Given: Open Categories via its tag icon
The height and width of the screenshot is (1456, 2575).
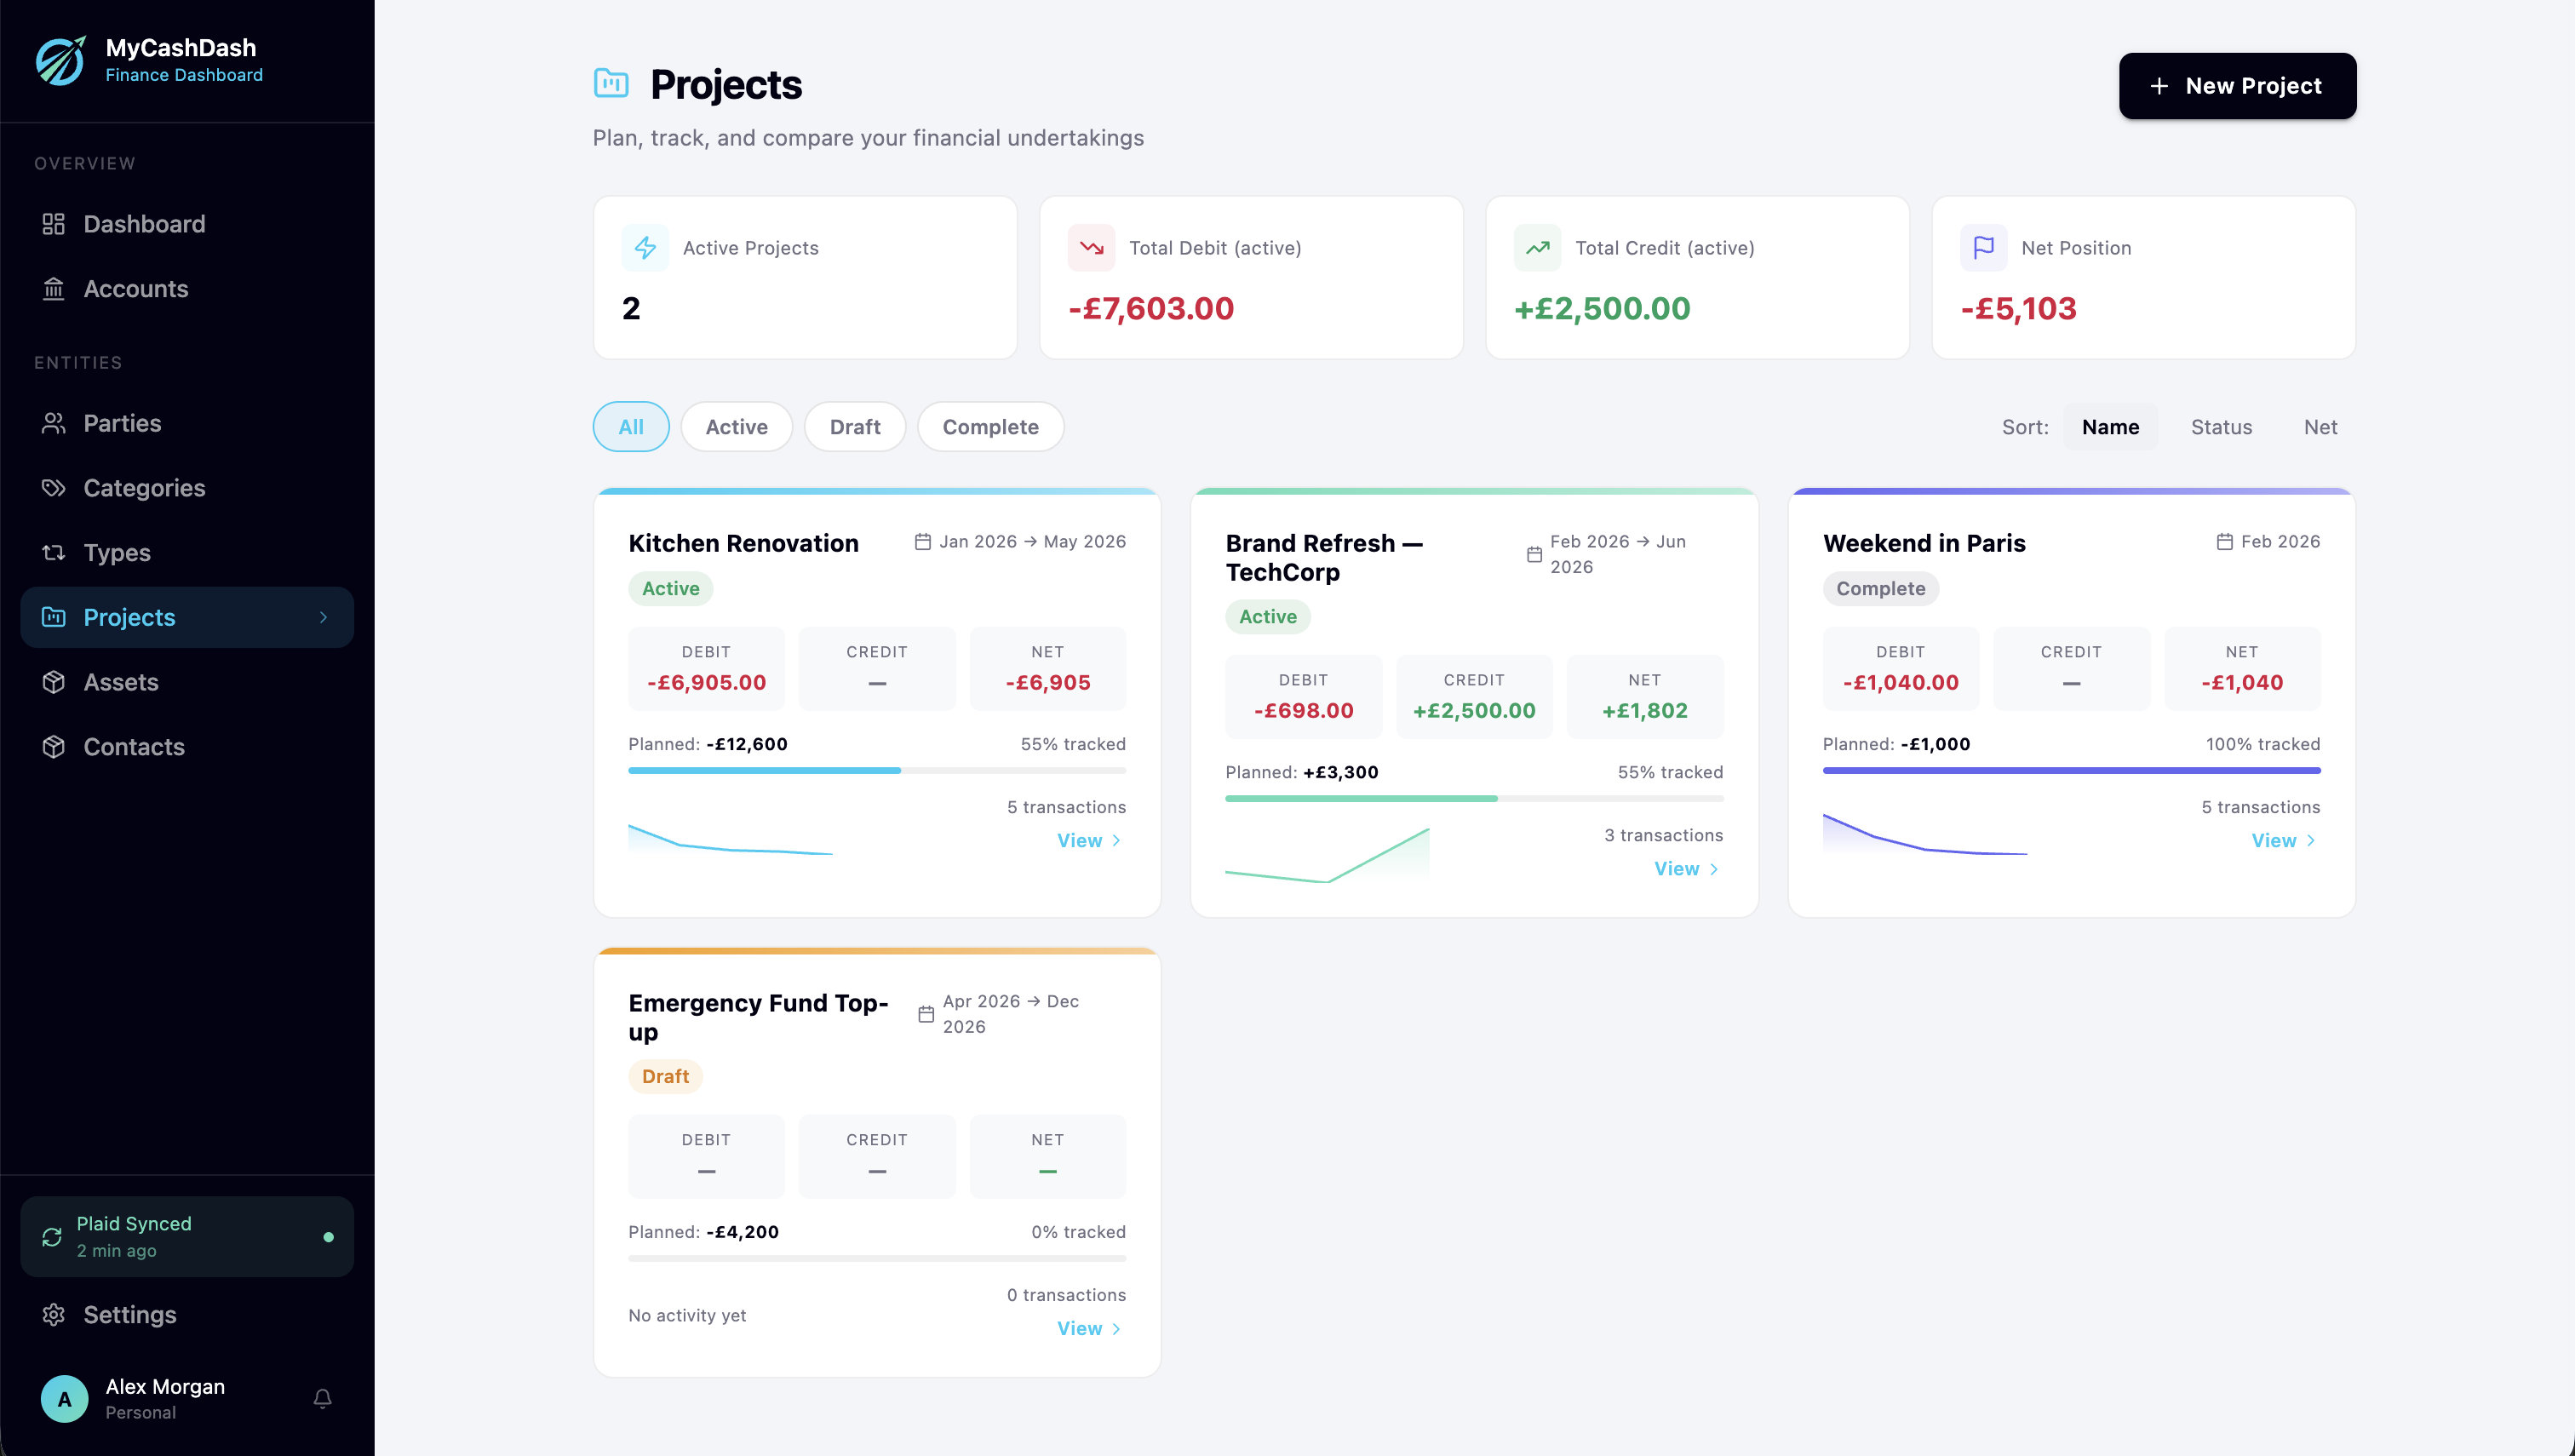Looking at the screenshot, I should point(54,488).
